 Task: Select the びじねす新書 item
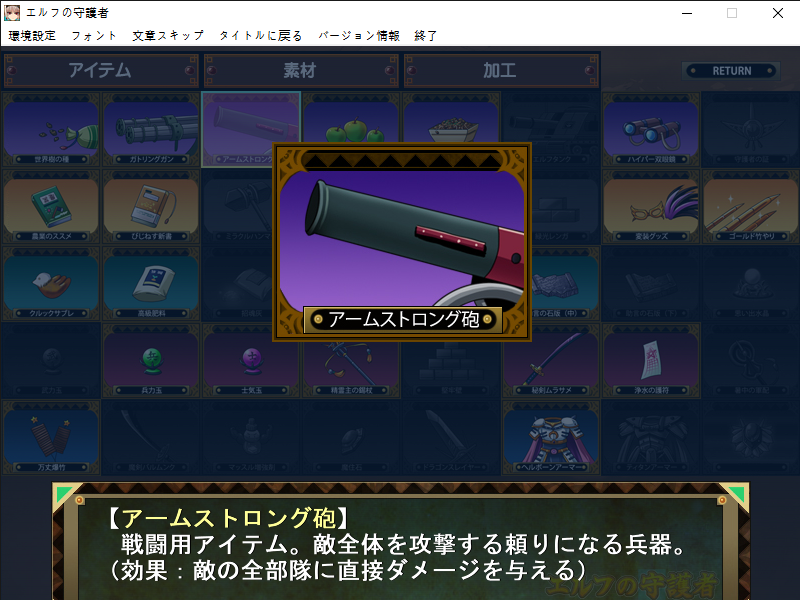[151, 207]
